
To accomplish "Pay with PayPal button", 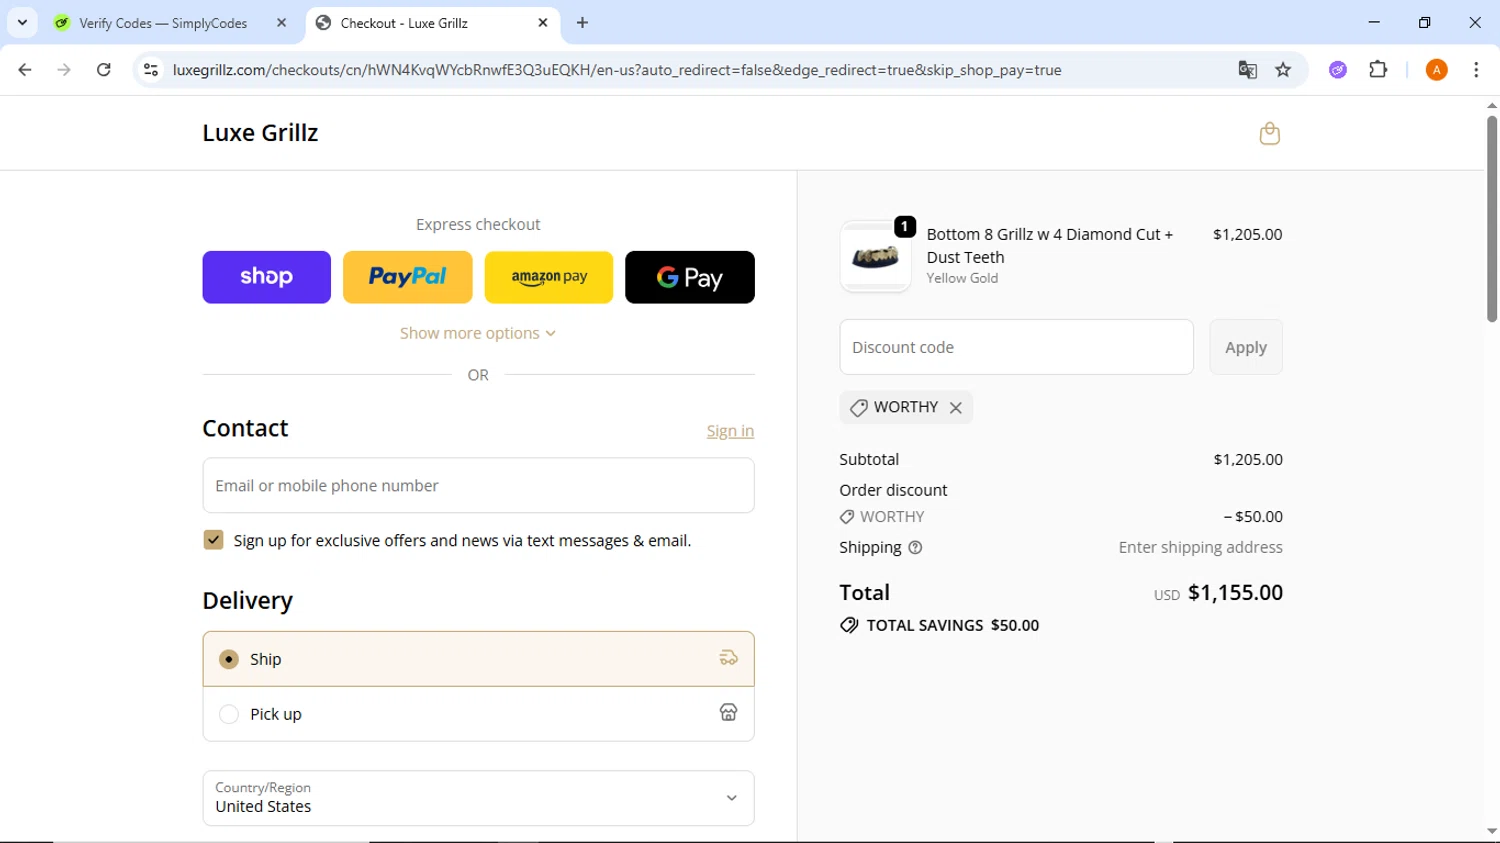I will (407, 277).
